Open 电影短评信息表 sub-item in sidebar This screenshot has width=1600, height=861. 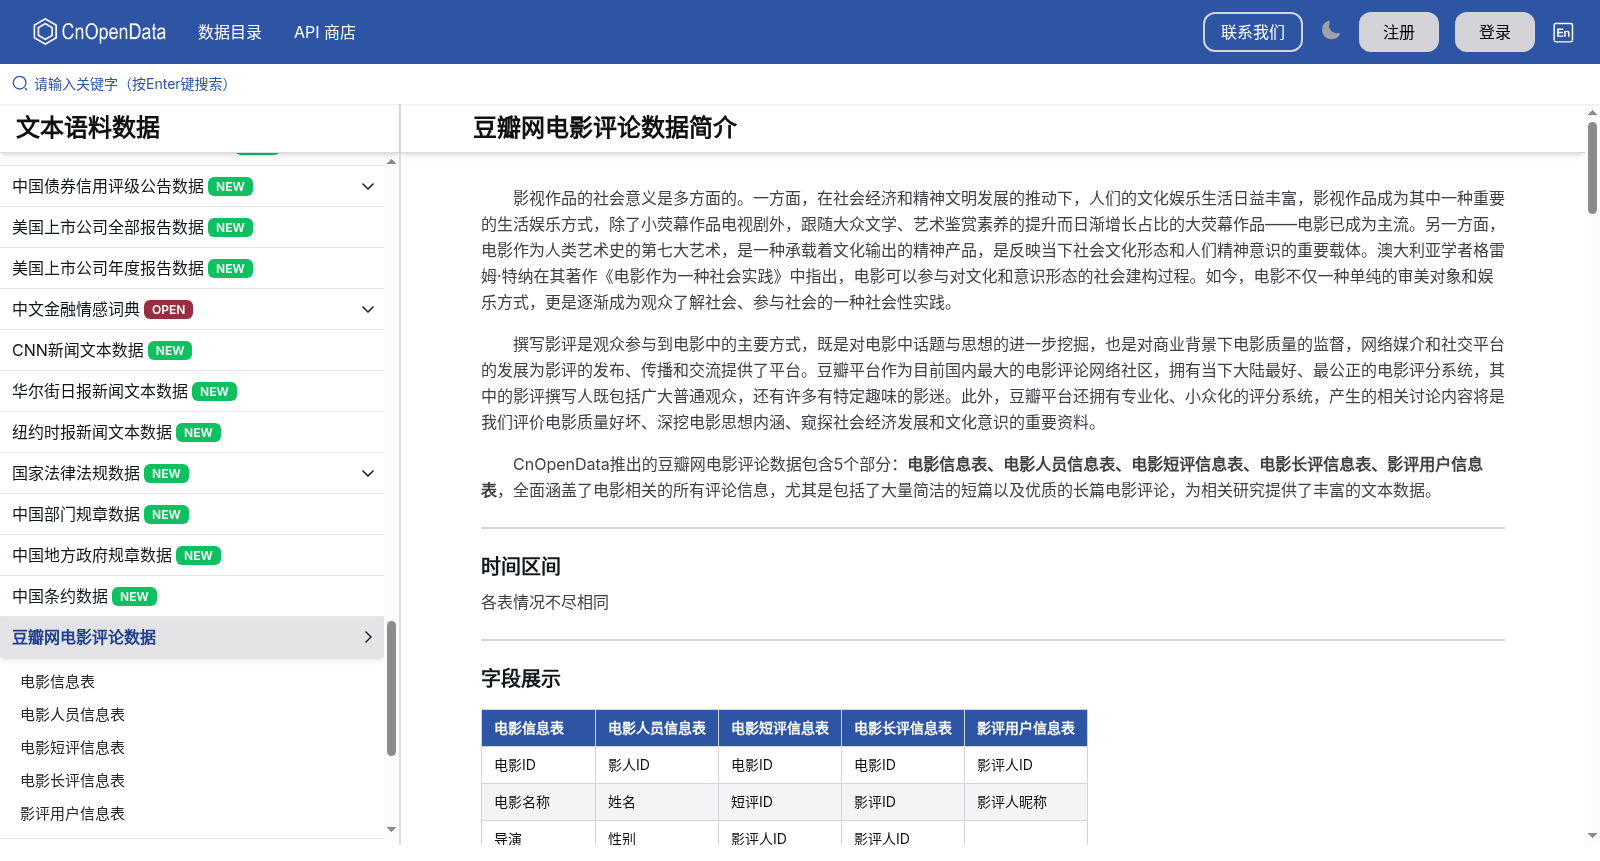(73, 748)
